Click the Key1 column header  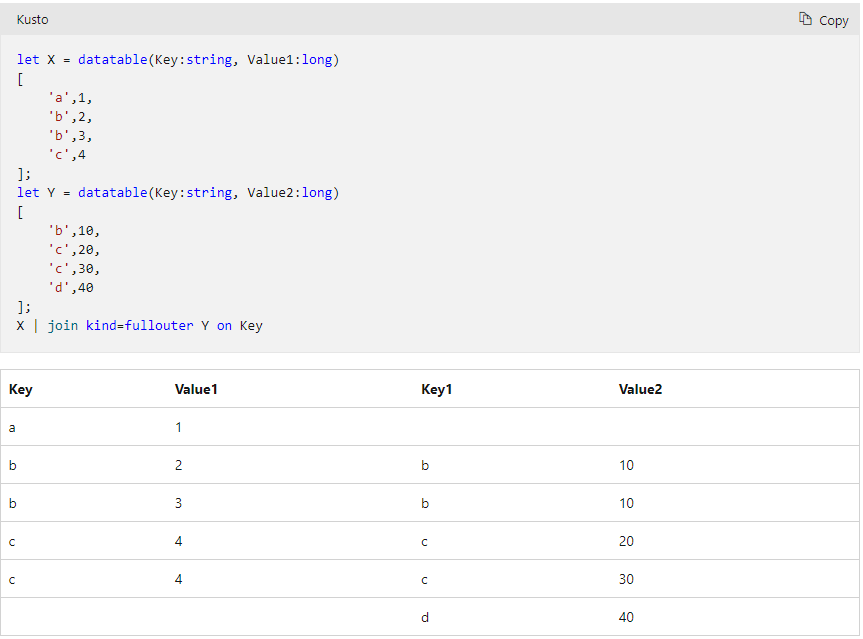coord(437,389)
